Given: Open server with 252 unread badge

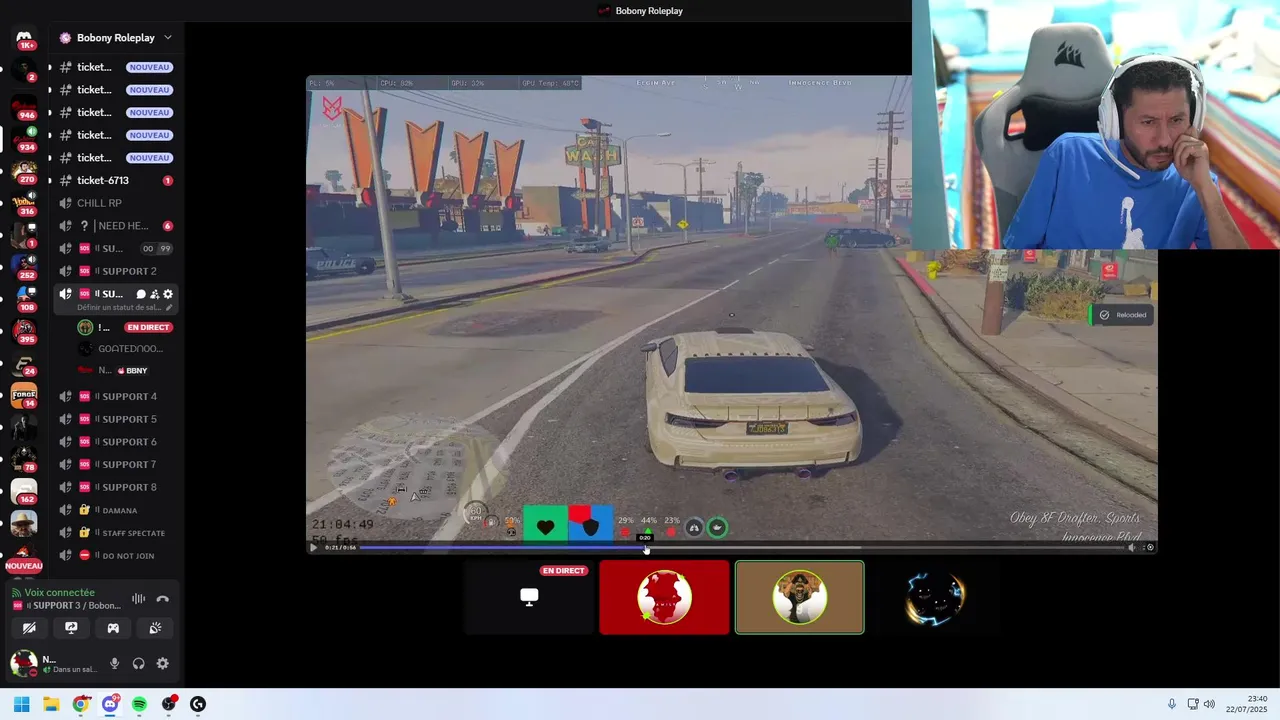Looking at the screenshot, I should [24, 266].
